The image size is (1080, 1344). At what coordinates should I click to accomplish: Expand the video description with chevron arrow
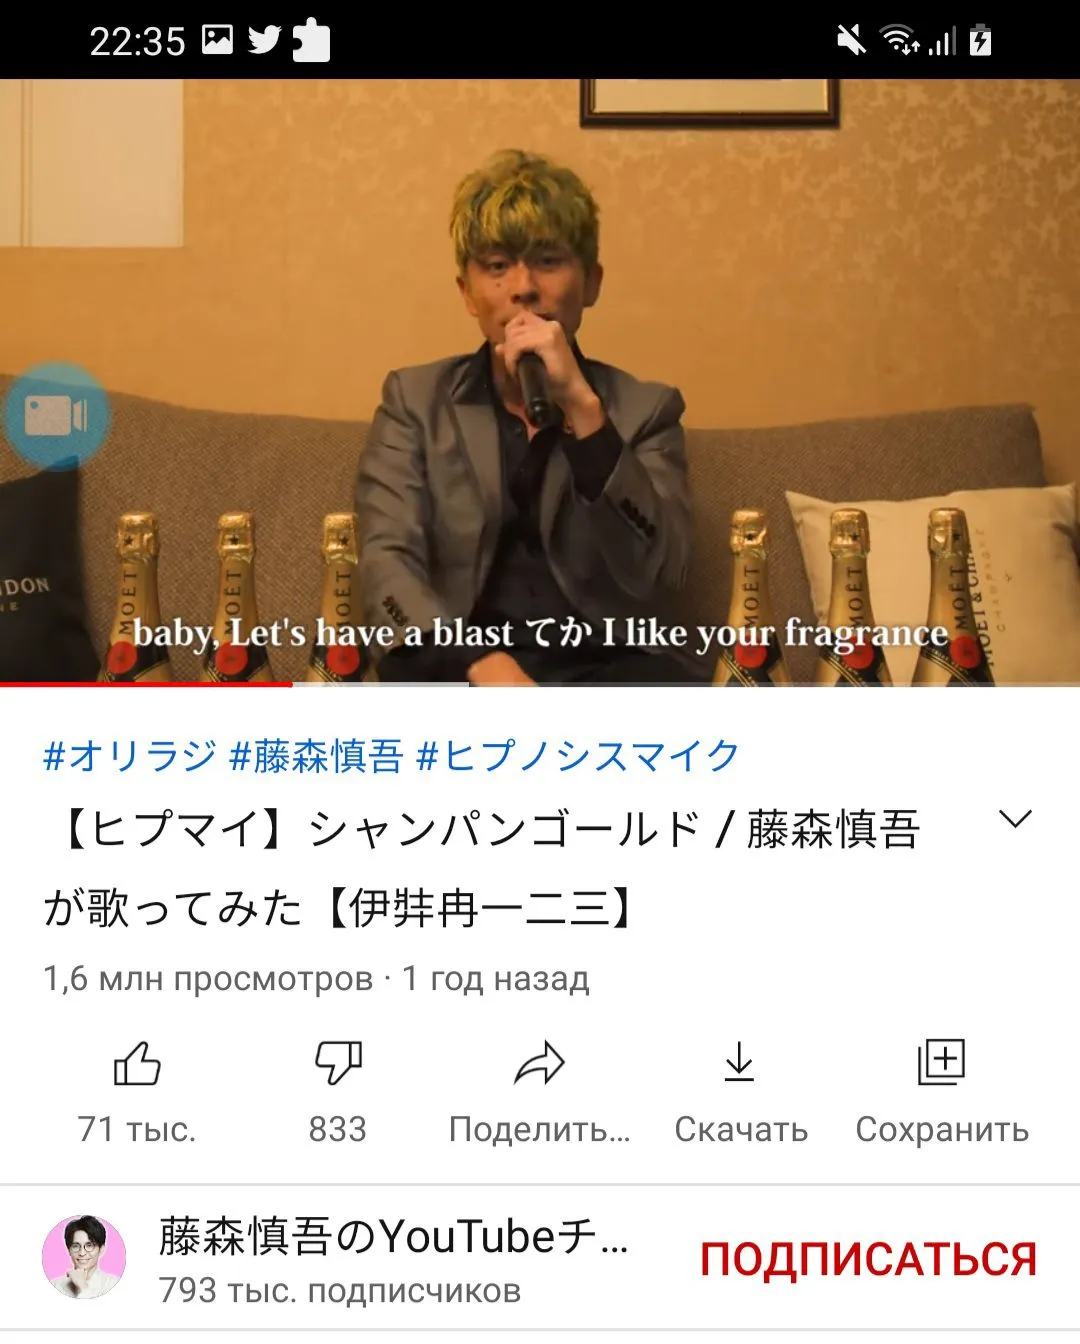pos(1015,820)
